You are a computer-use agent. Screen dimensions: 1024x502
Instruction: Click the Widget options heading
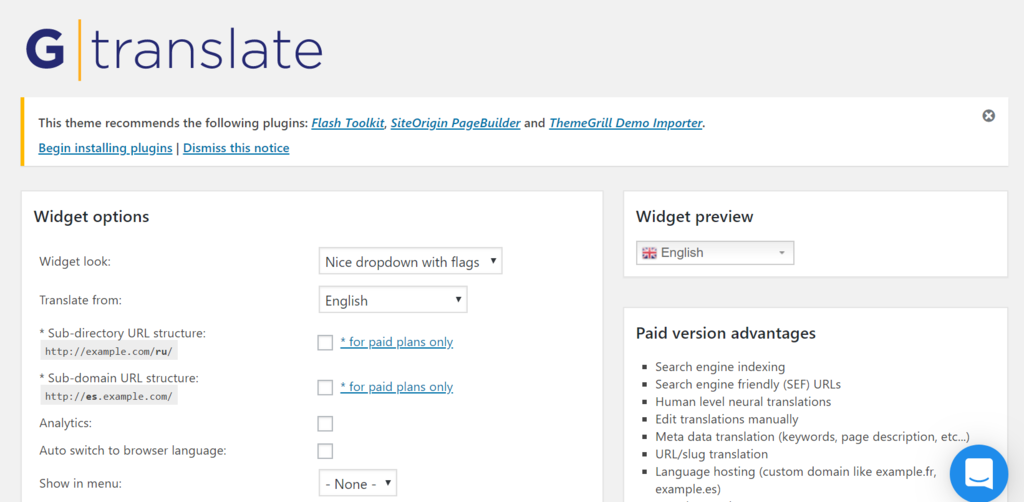click(x=91, y=216)
